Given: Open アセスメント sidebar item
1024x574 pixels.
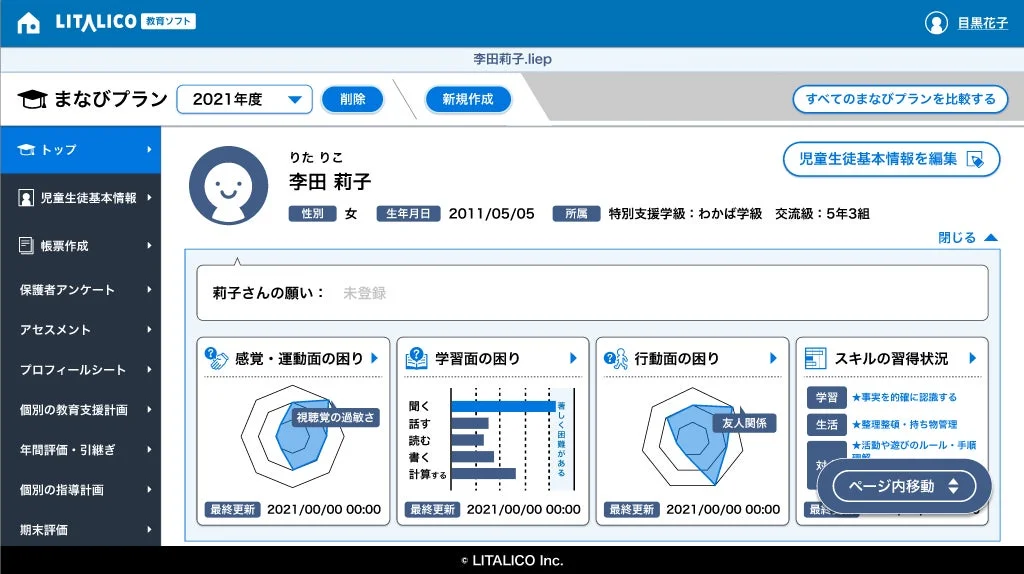Looking at the screenshot, I should [x=80, y=330].
